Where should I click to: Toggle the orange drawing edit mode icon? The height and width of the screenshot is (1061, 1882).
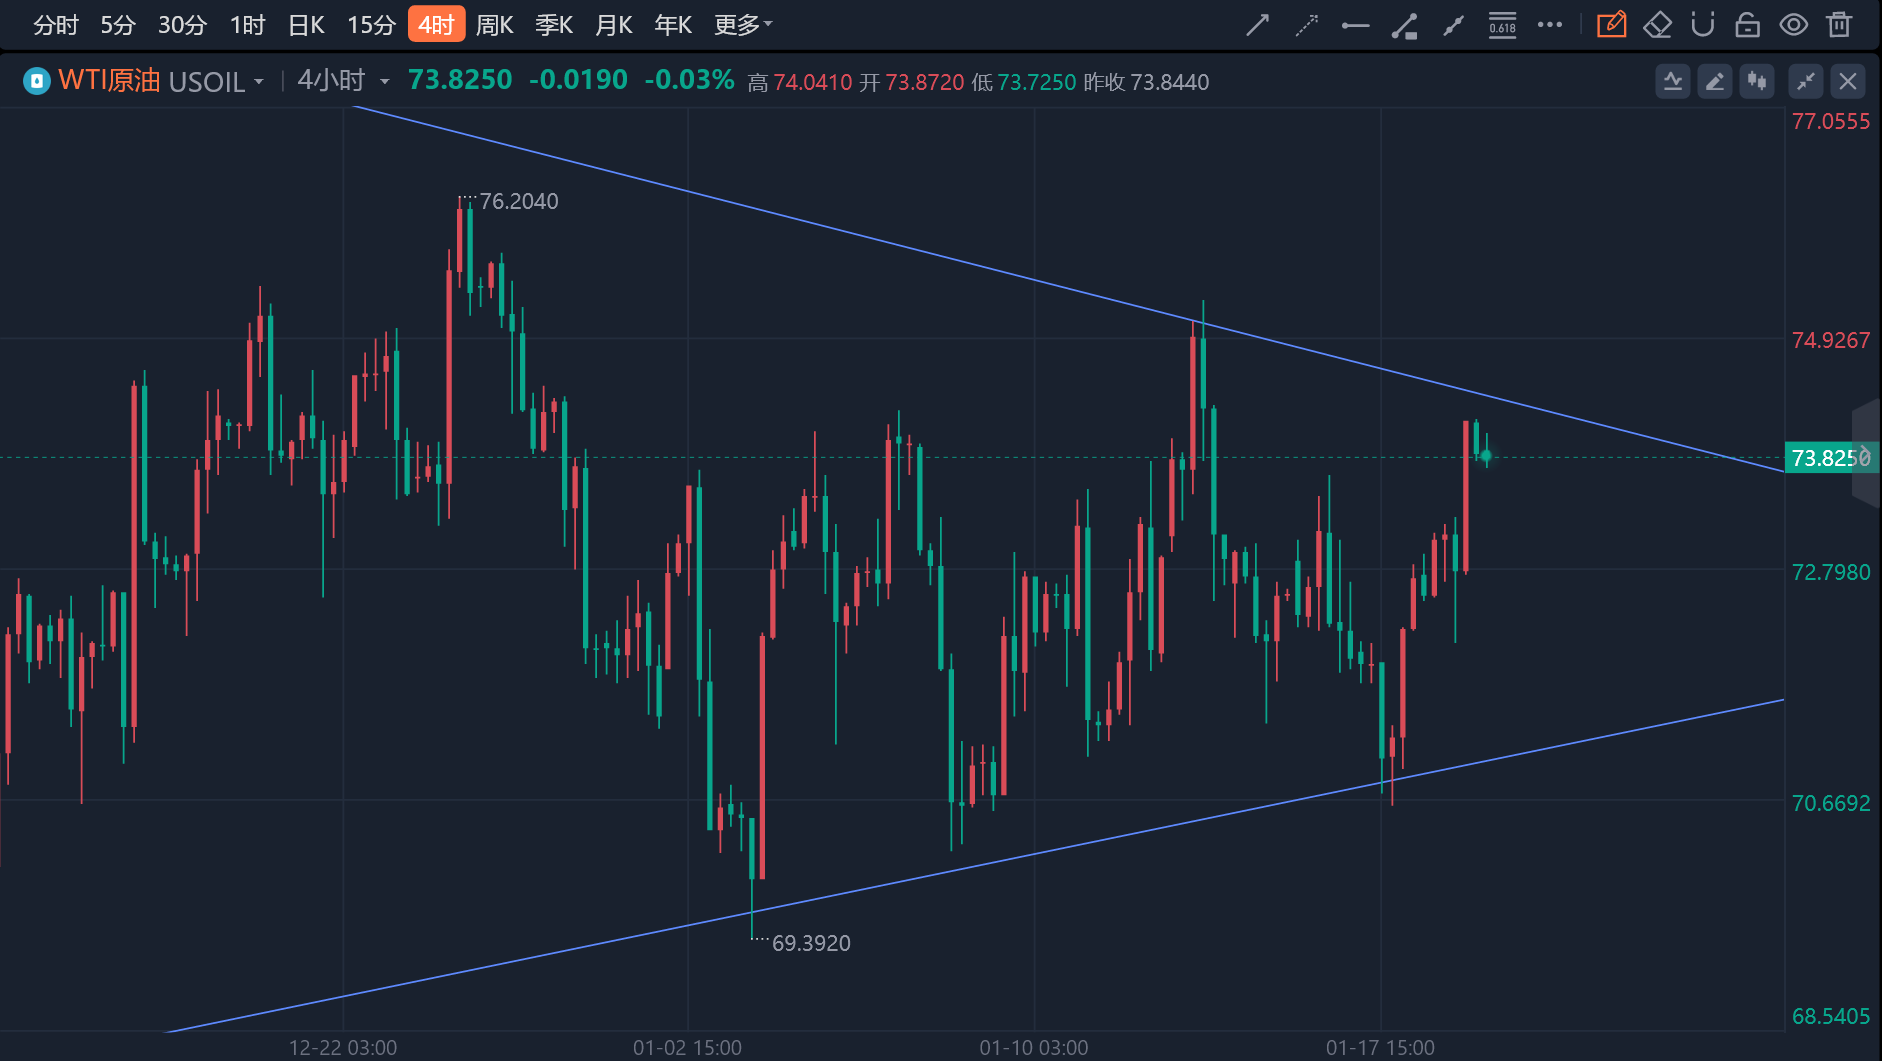point(1611,25)
